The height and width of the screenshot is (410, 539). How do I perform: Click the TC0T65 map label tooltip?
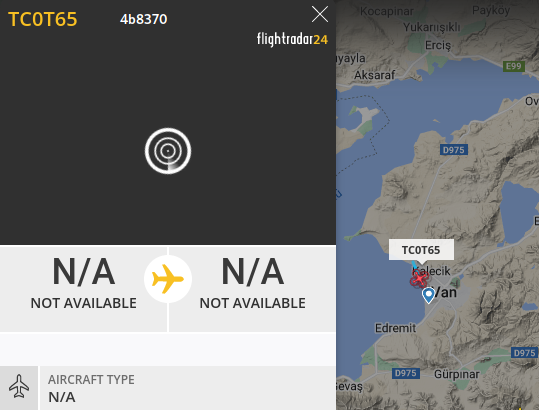click(421, 250)
